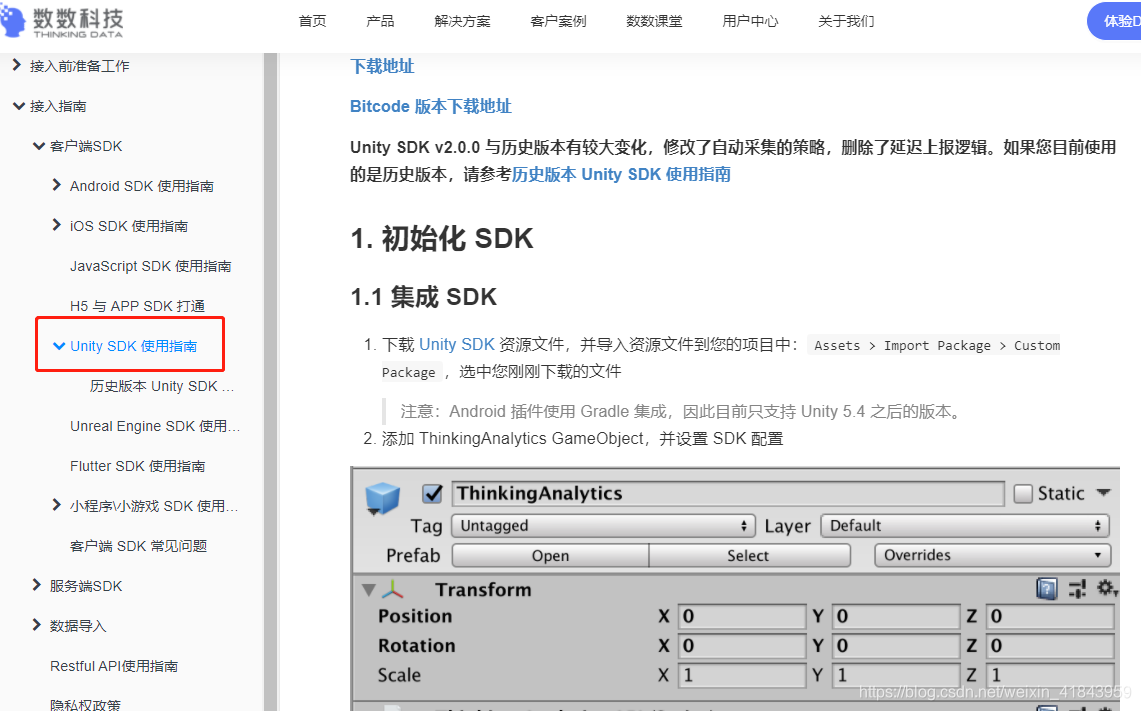The height and width of the screenshot is (711, 1141).
Task: Open Restful API使用指南 page
Action: [x=114, y=666]
